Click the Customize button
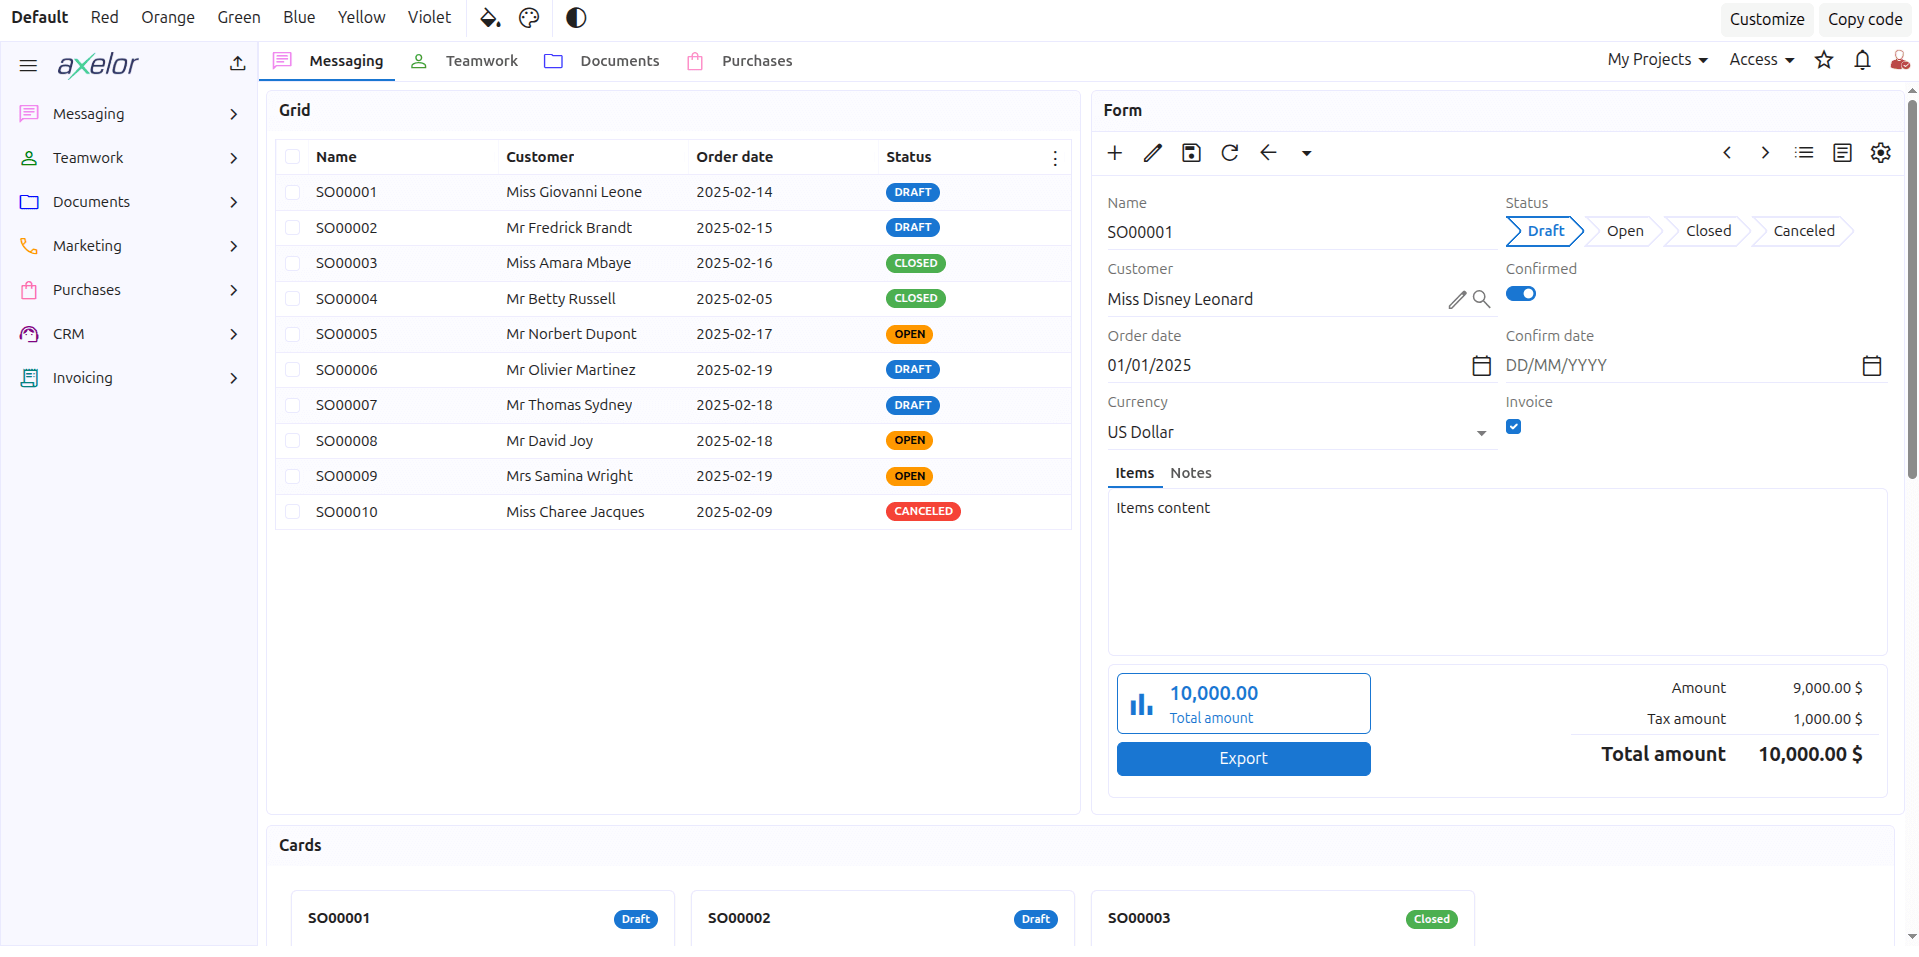 click(1767, 19)
